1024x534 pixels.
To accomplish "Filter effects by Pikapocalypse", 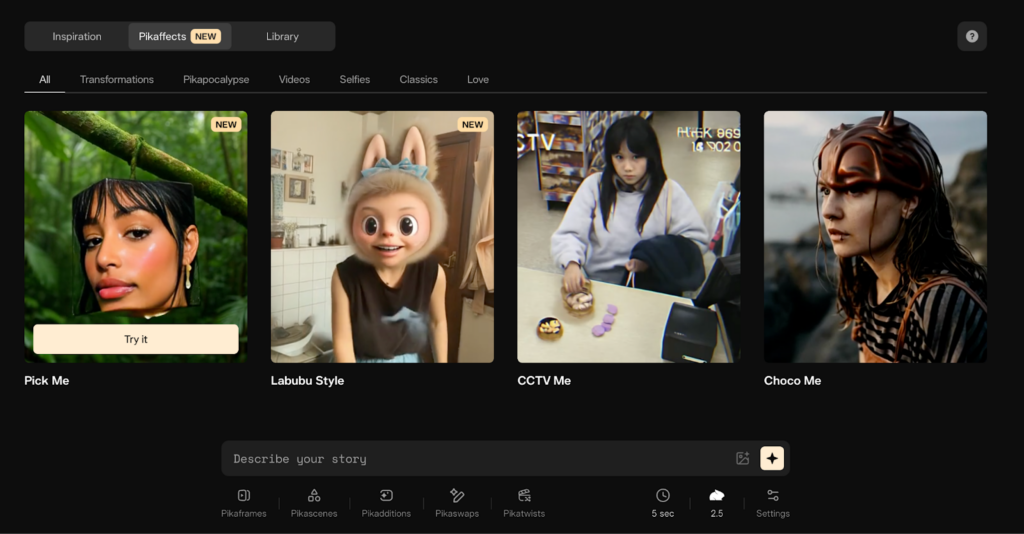I will 216,79.
